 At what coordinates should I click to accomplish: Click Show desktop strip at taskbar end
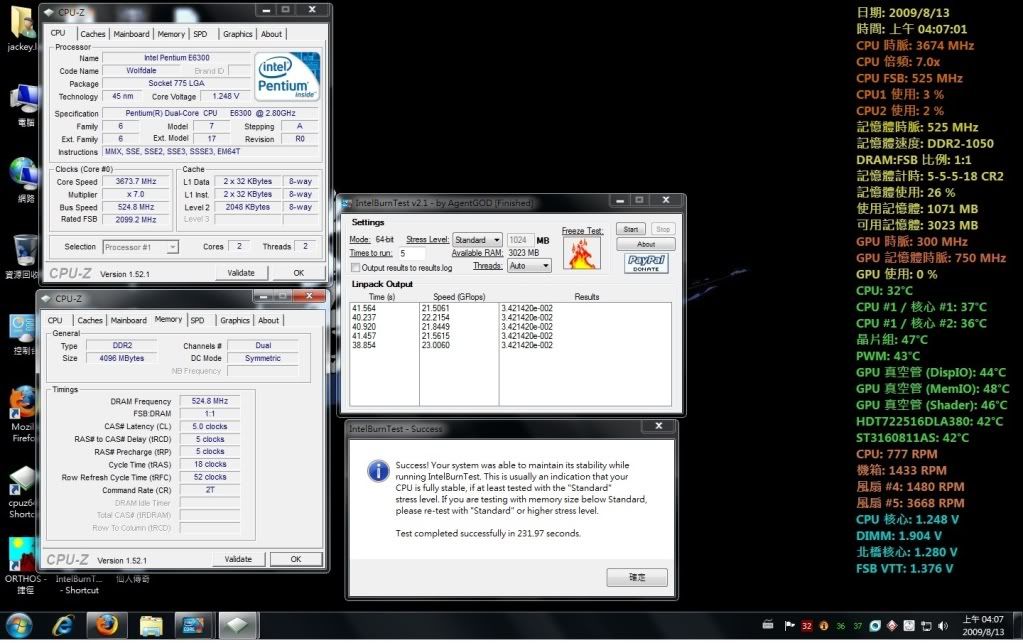pyautogui.click(x=1018, y=626)
